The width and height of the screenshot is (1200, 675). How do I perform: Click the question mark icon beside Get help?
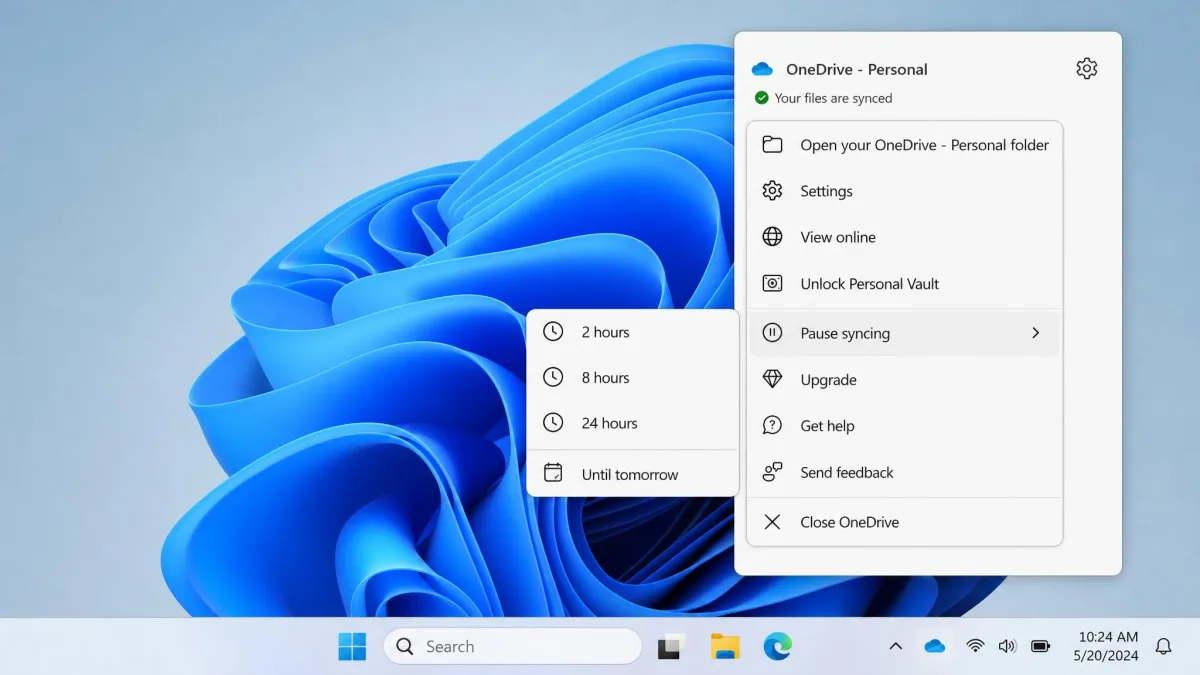(772, 426)
